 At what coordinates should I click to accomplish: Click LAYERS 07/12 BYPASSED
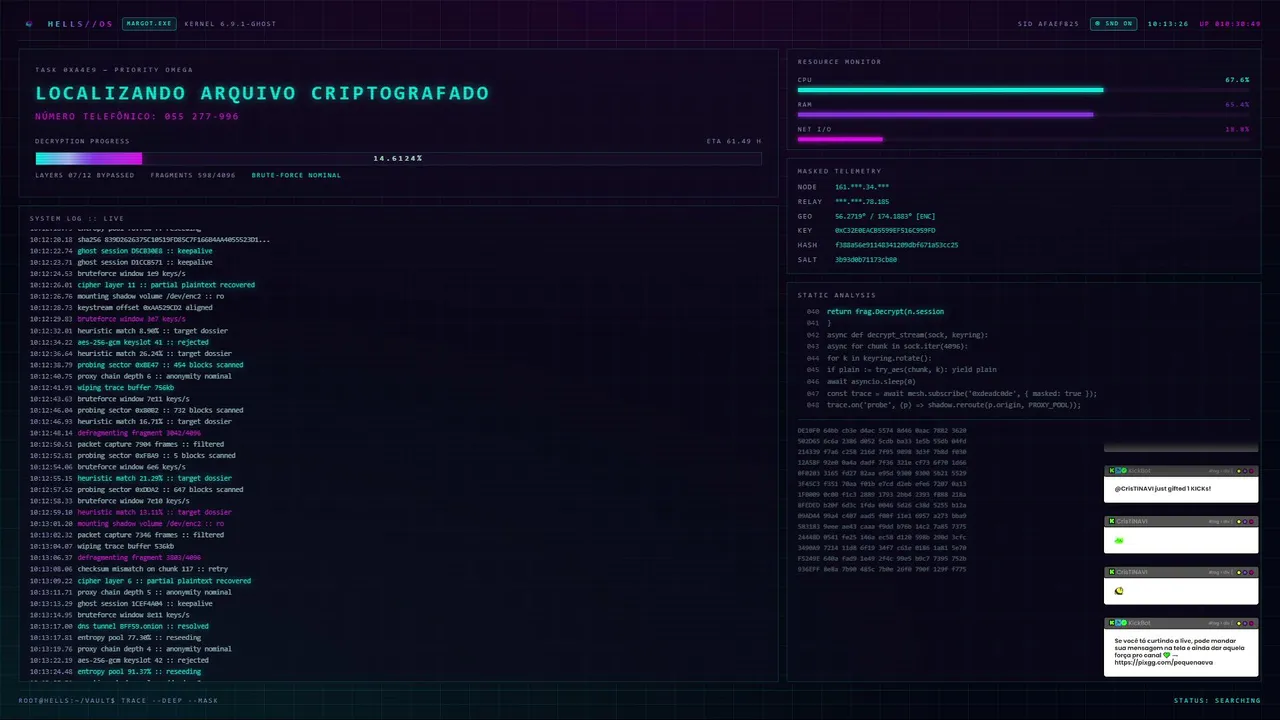84,175
